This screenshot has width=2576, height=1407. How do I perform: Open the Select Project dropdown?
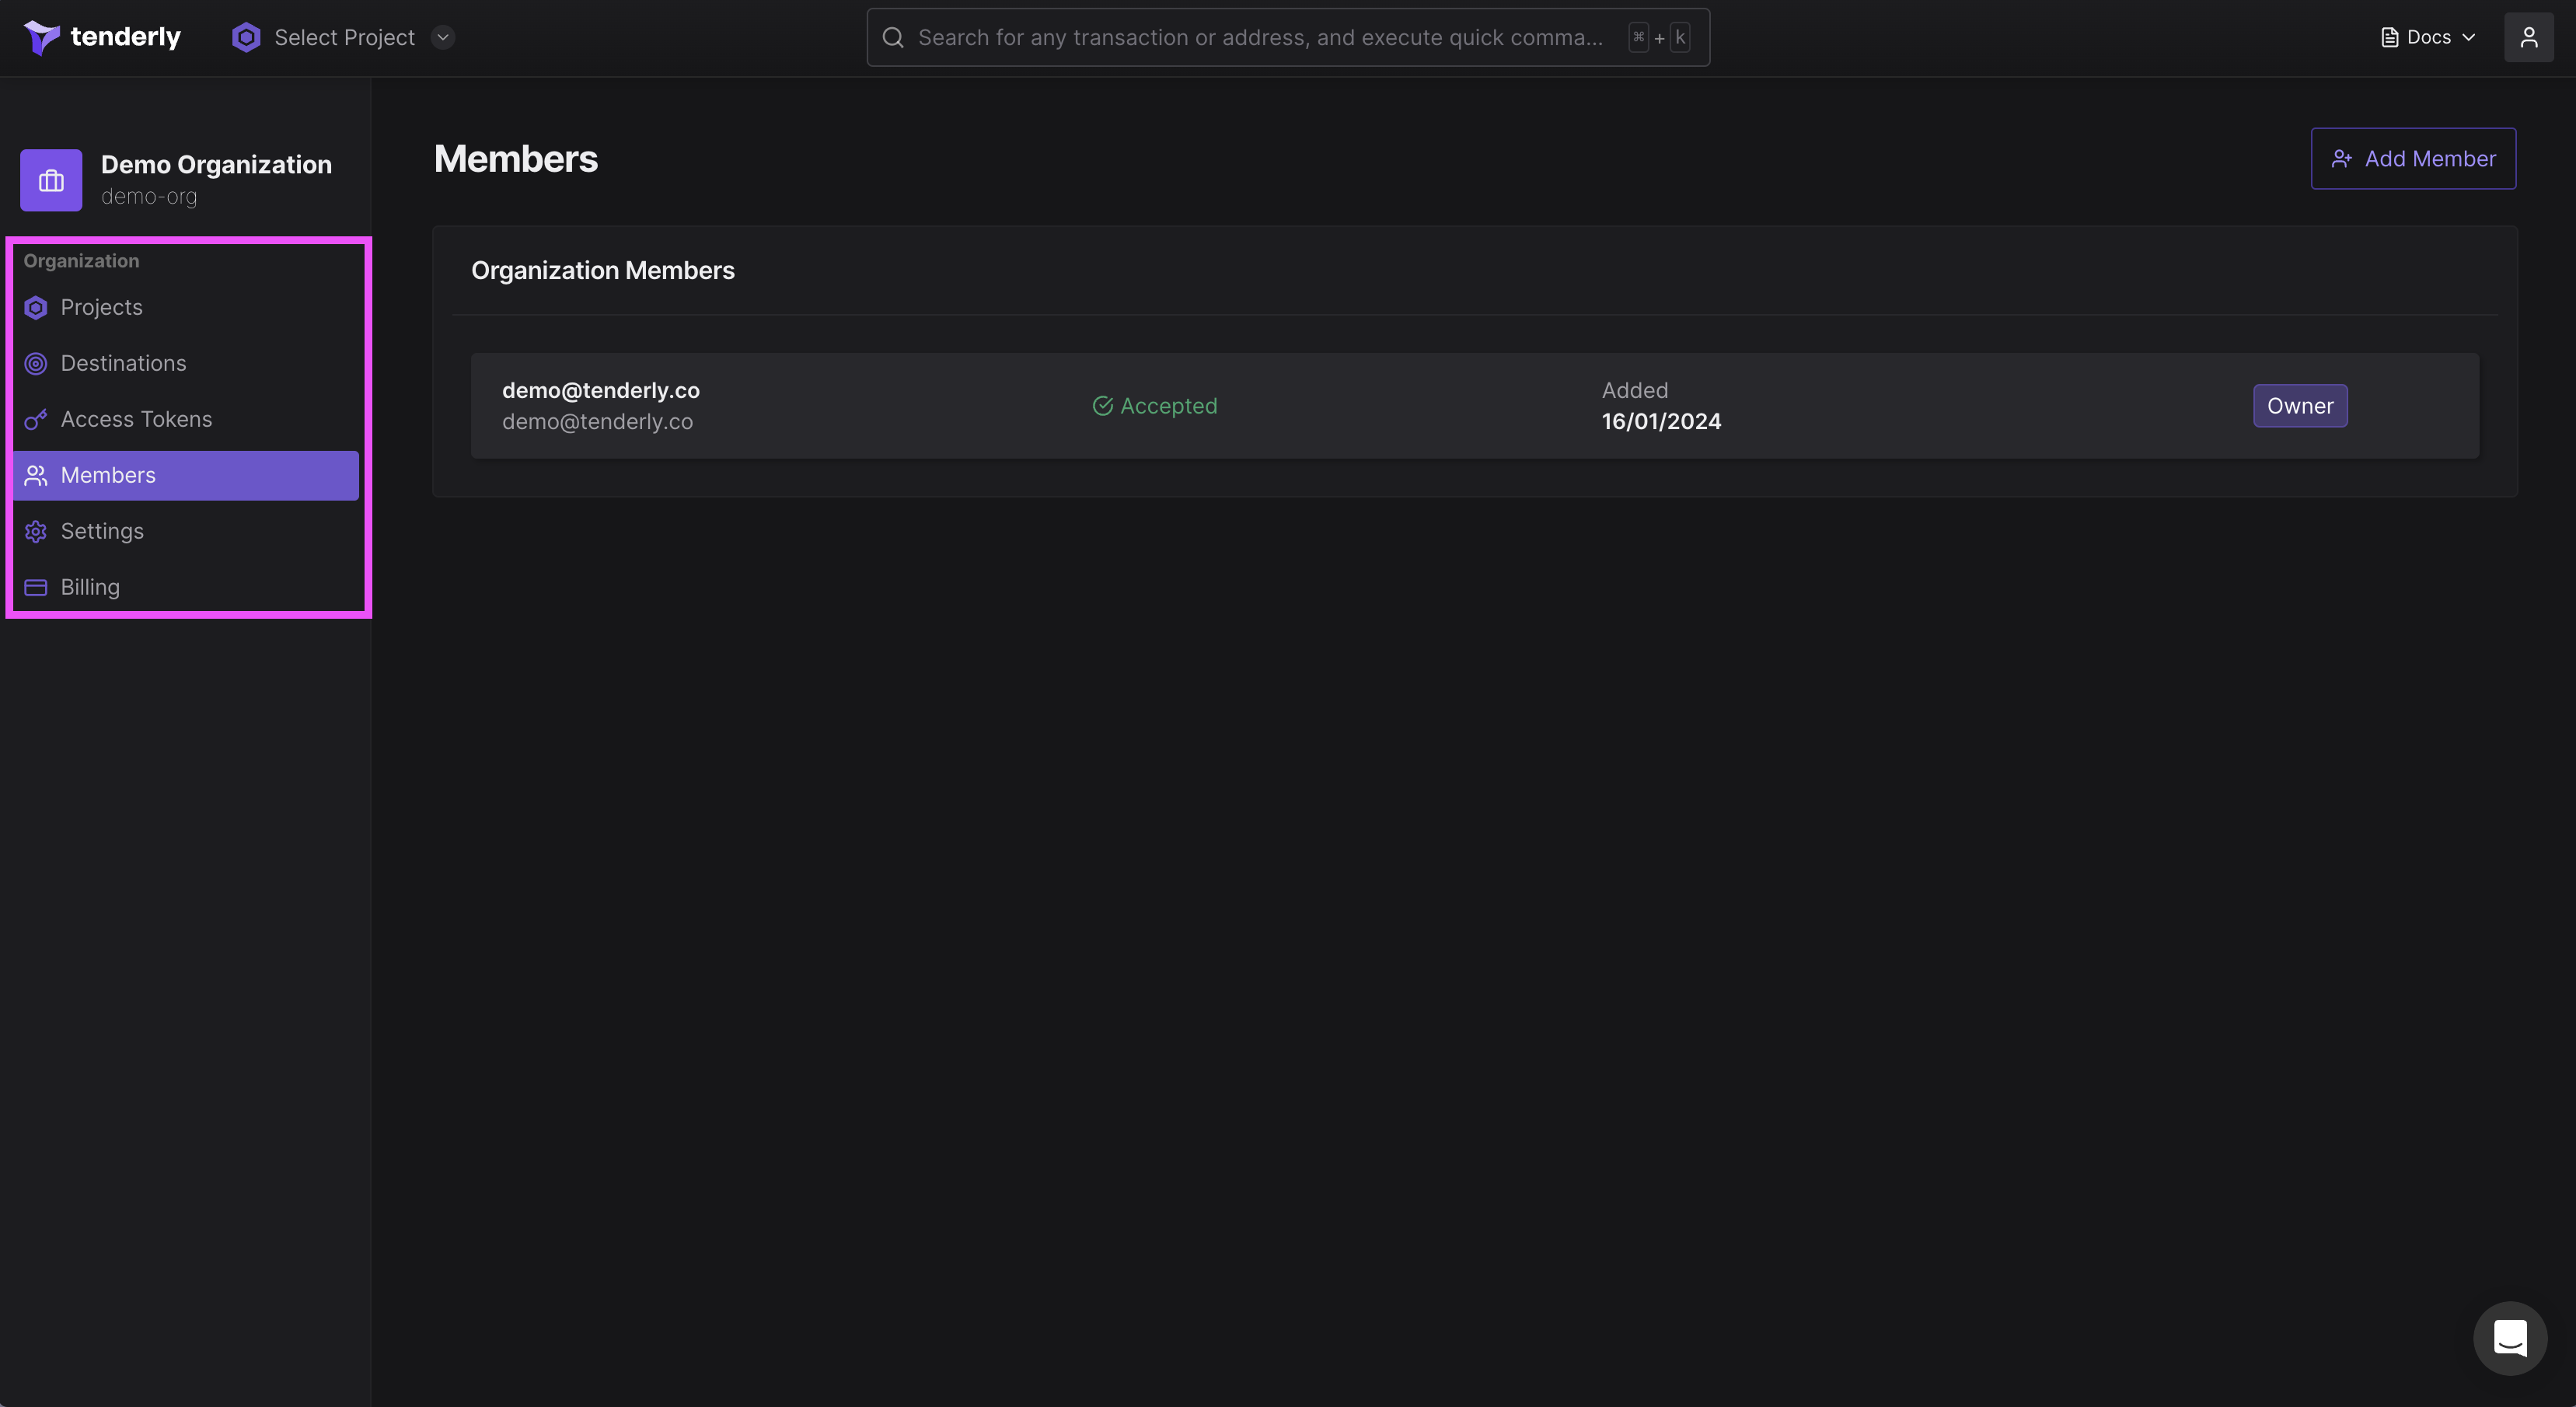pyautogui.click(x=343, y=37)
